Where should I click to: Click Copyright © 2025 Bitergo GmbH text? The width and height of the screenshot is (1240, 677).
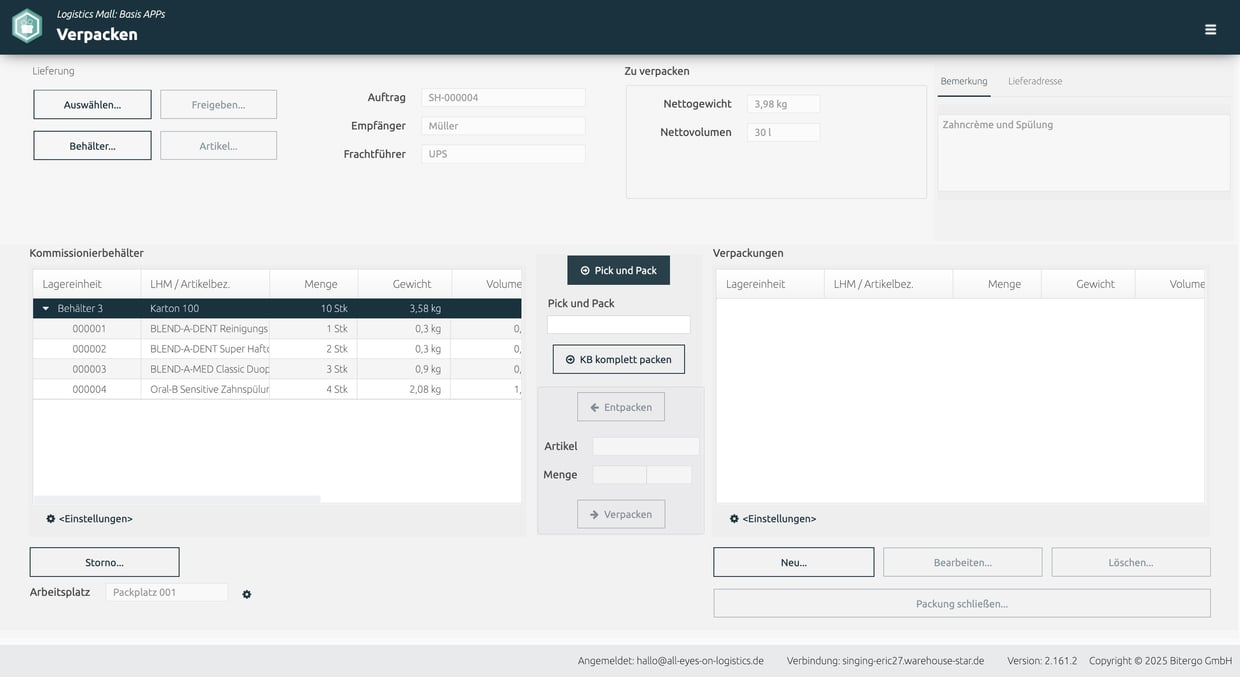1161,661
